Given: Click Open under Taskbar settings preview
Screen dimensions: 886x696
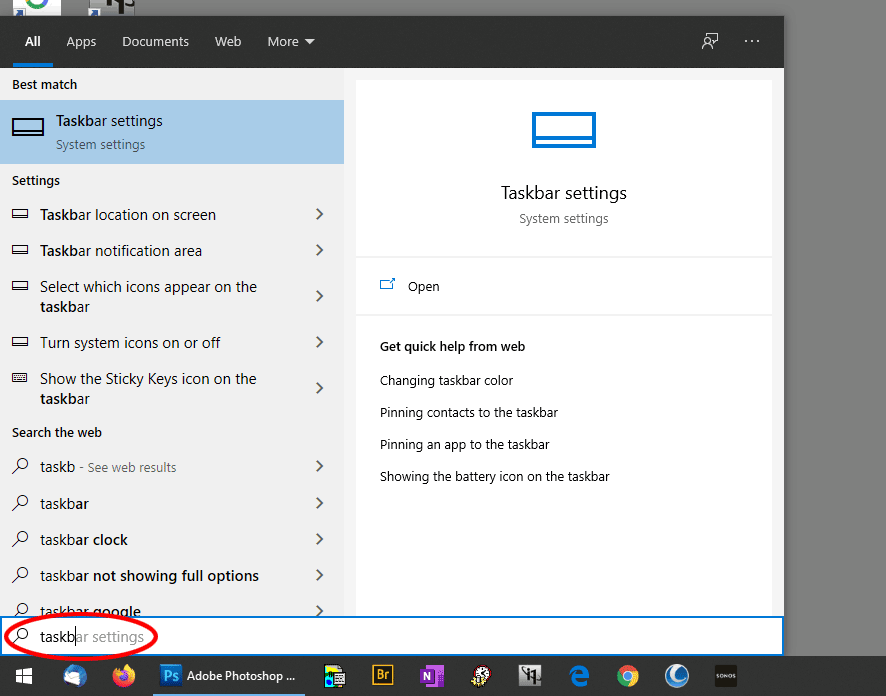Looking at the screenshot, I should [423, 287].
